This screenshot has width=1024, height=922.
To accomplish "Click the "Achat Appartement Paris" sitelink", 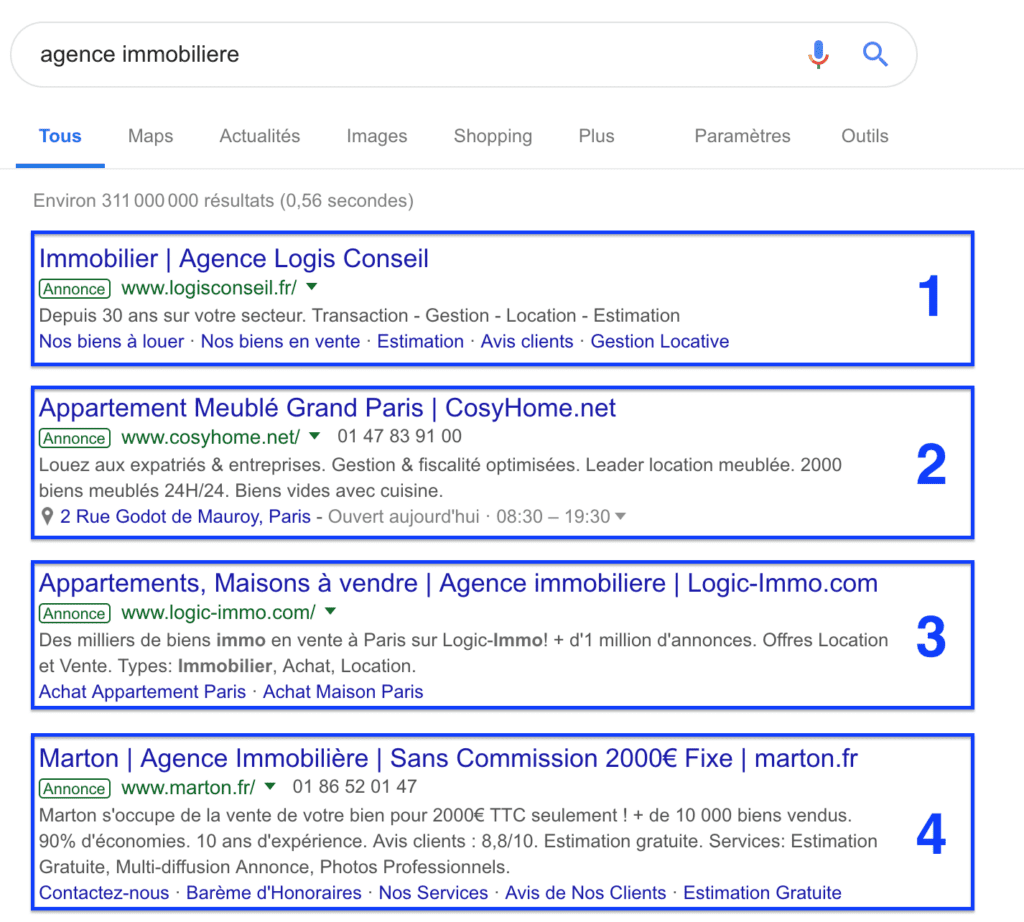I will point(142,692).
